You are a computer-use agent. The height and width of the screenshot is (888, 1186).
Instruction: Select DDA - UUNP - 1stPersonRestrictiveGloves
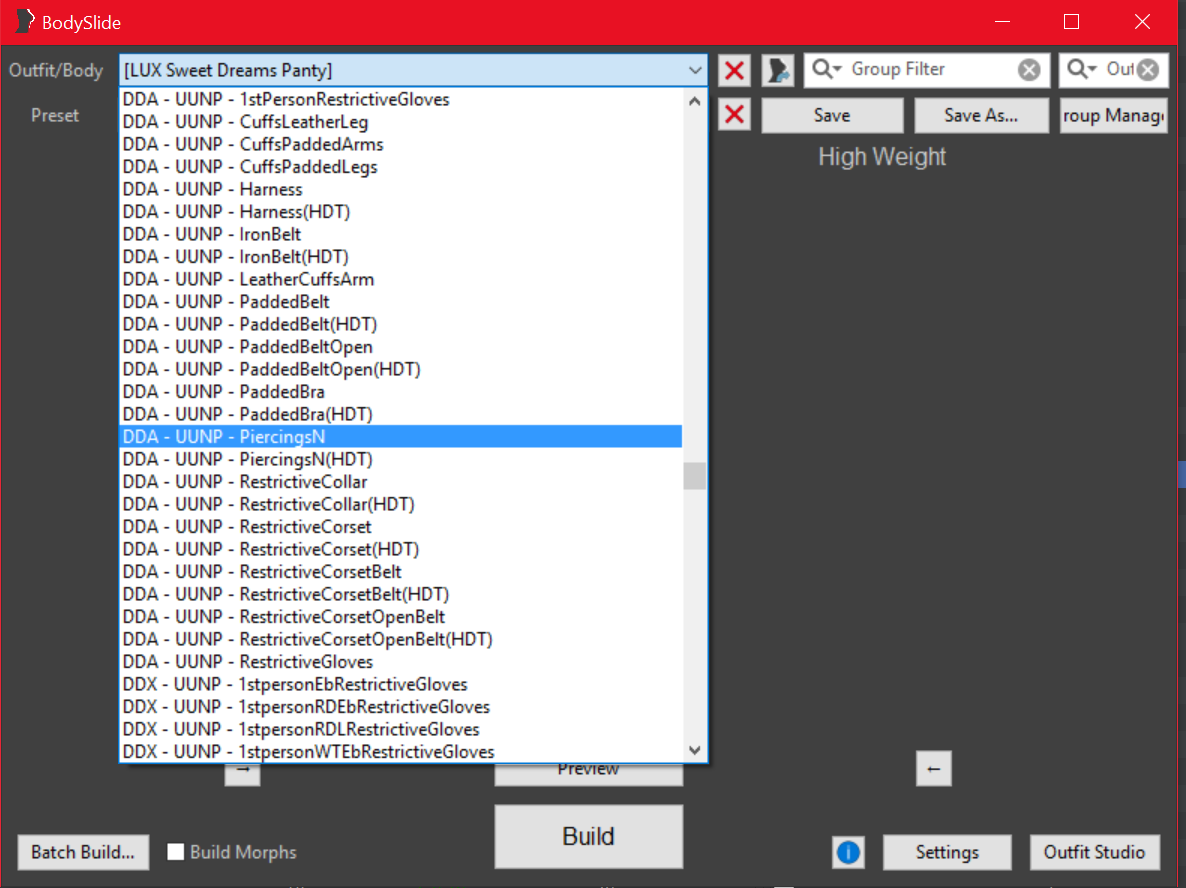click(401, 99)
